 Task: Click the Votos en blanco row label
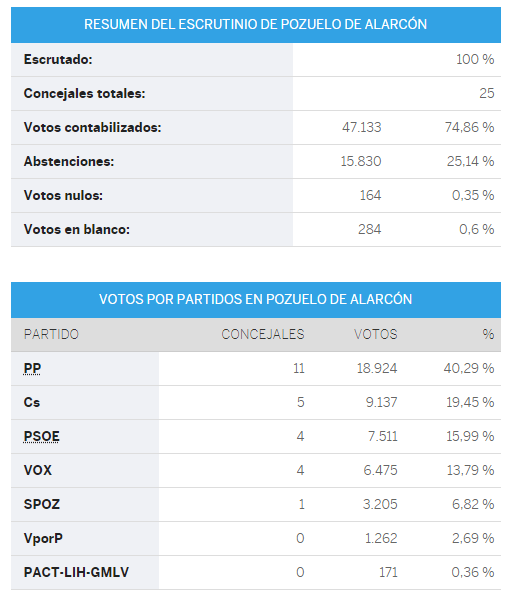(77, 230)
